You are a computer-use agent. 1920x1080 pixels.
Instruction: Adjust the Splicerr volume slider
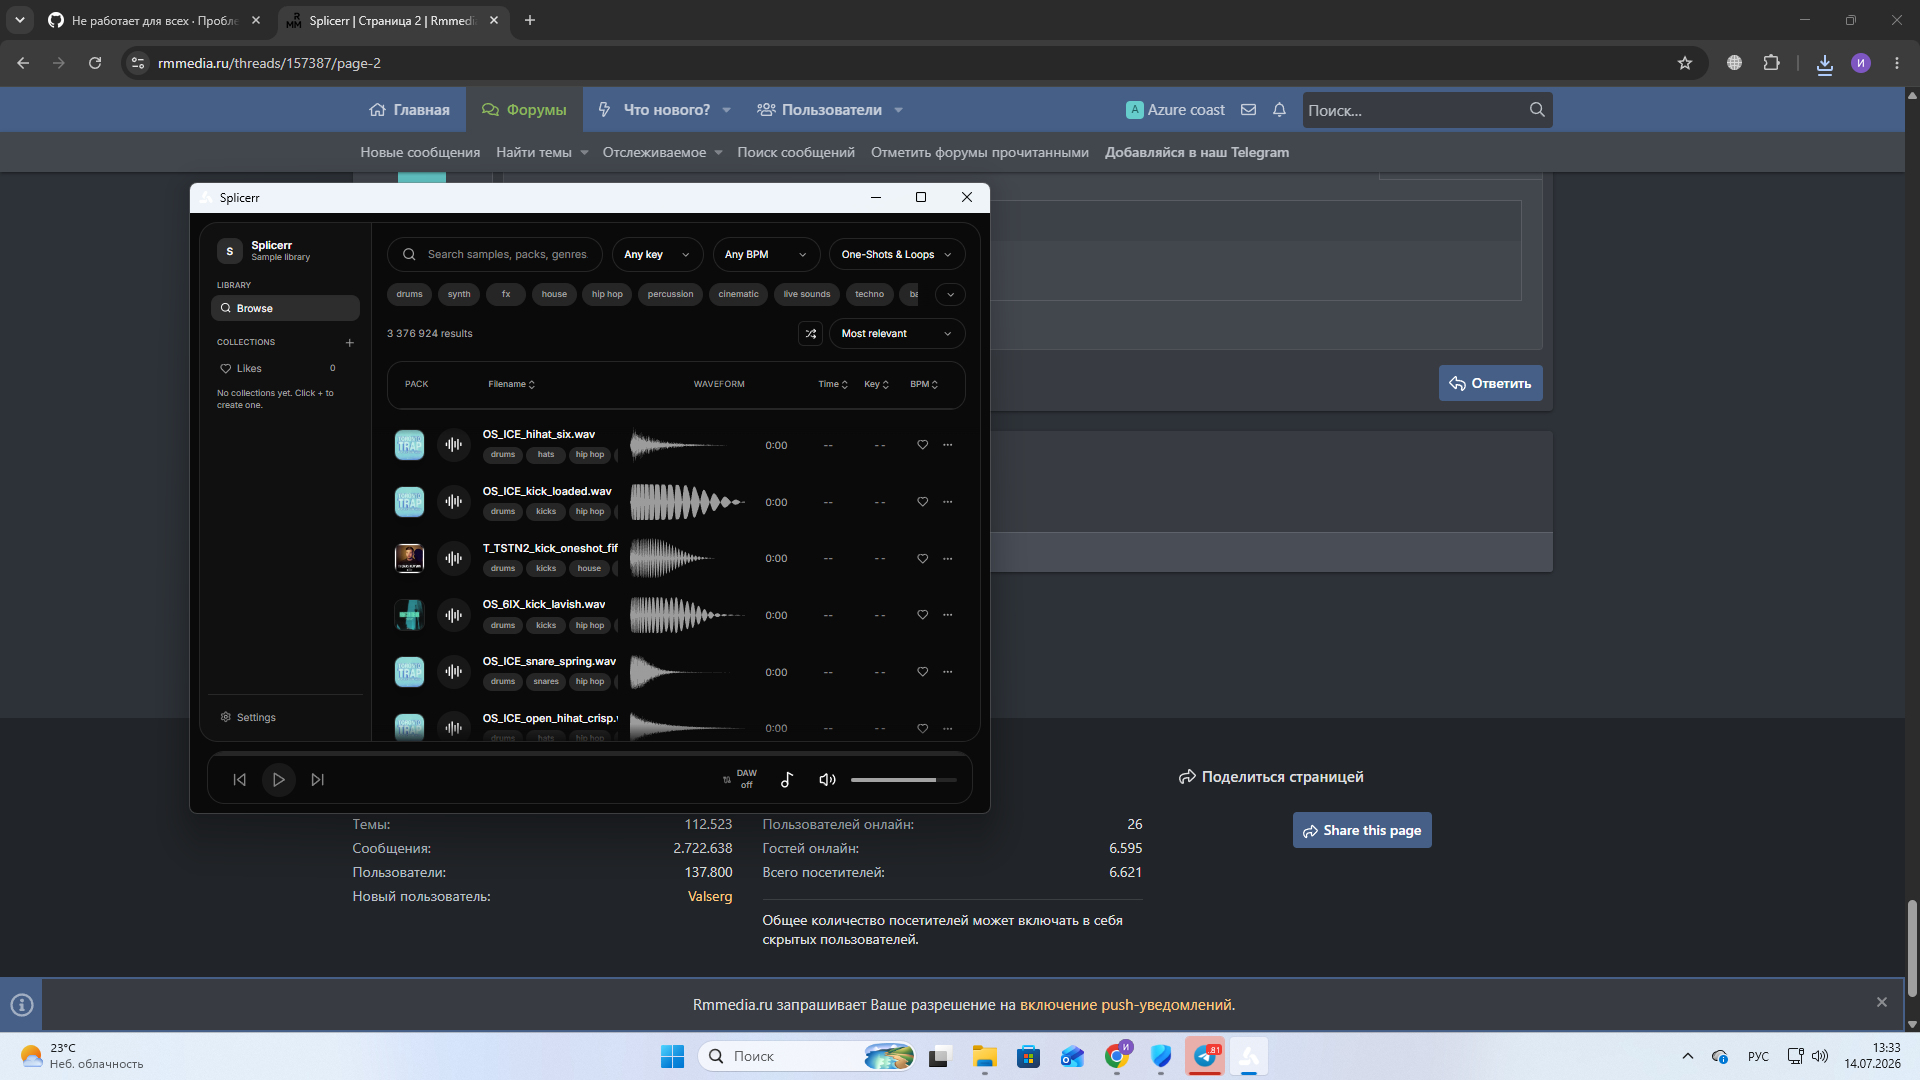903,780
